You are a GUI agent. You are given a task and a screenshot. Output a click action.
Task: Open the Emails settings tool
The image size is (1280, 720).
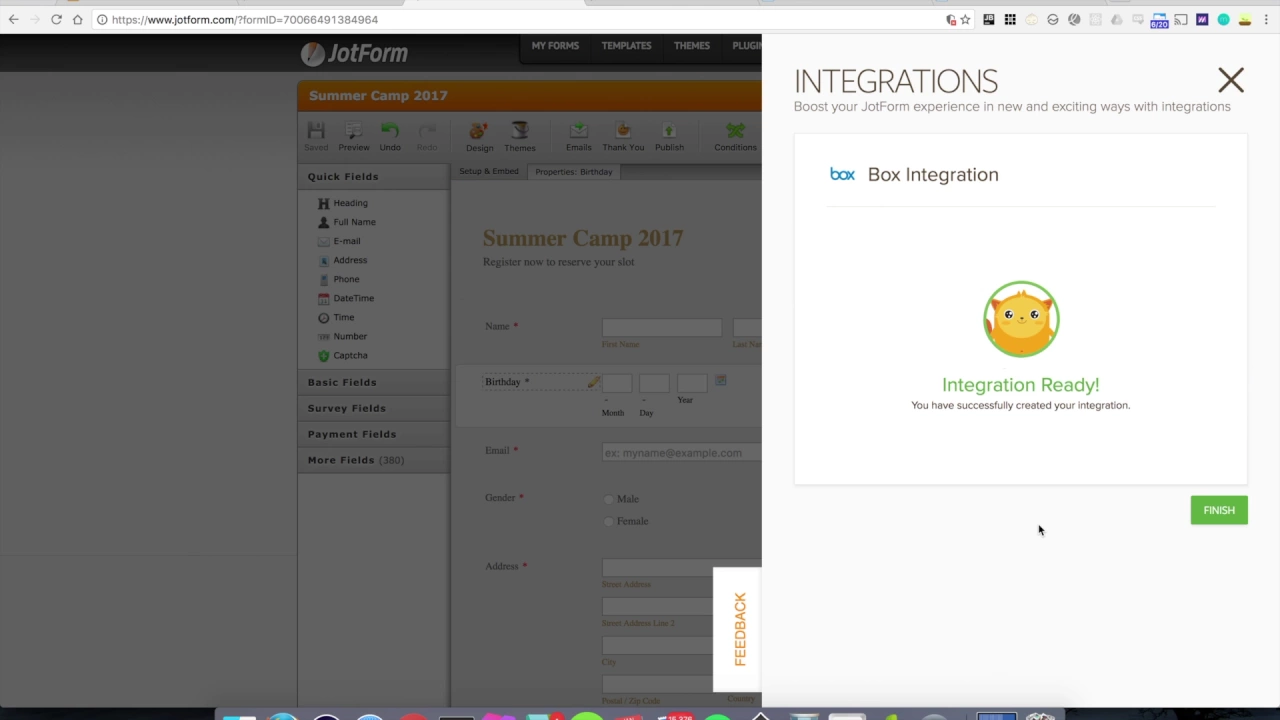(x=578, y=137)
